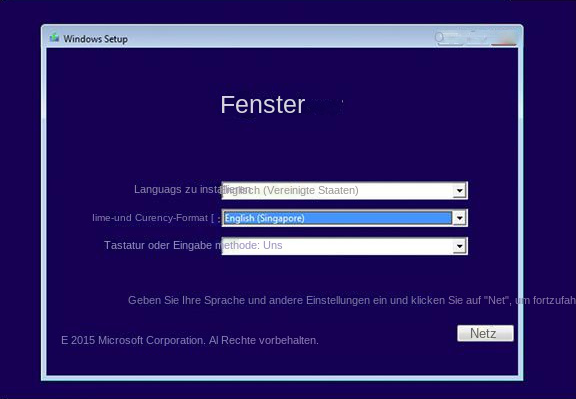
Task: Open the language to install dropdown arrow
Action: (459, 190)
